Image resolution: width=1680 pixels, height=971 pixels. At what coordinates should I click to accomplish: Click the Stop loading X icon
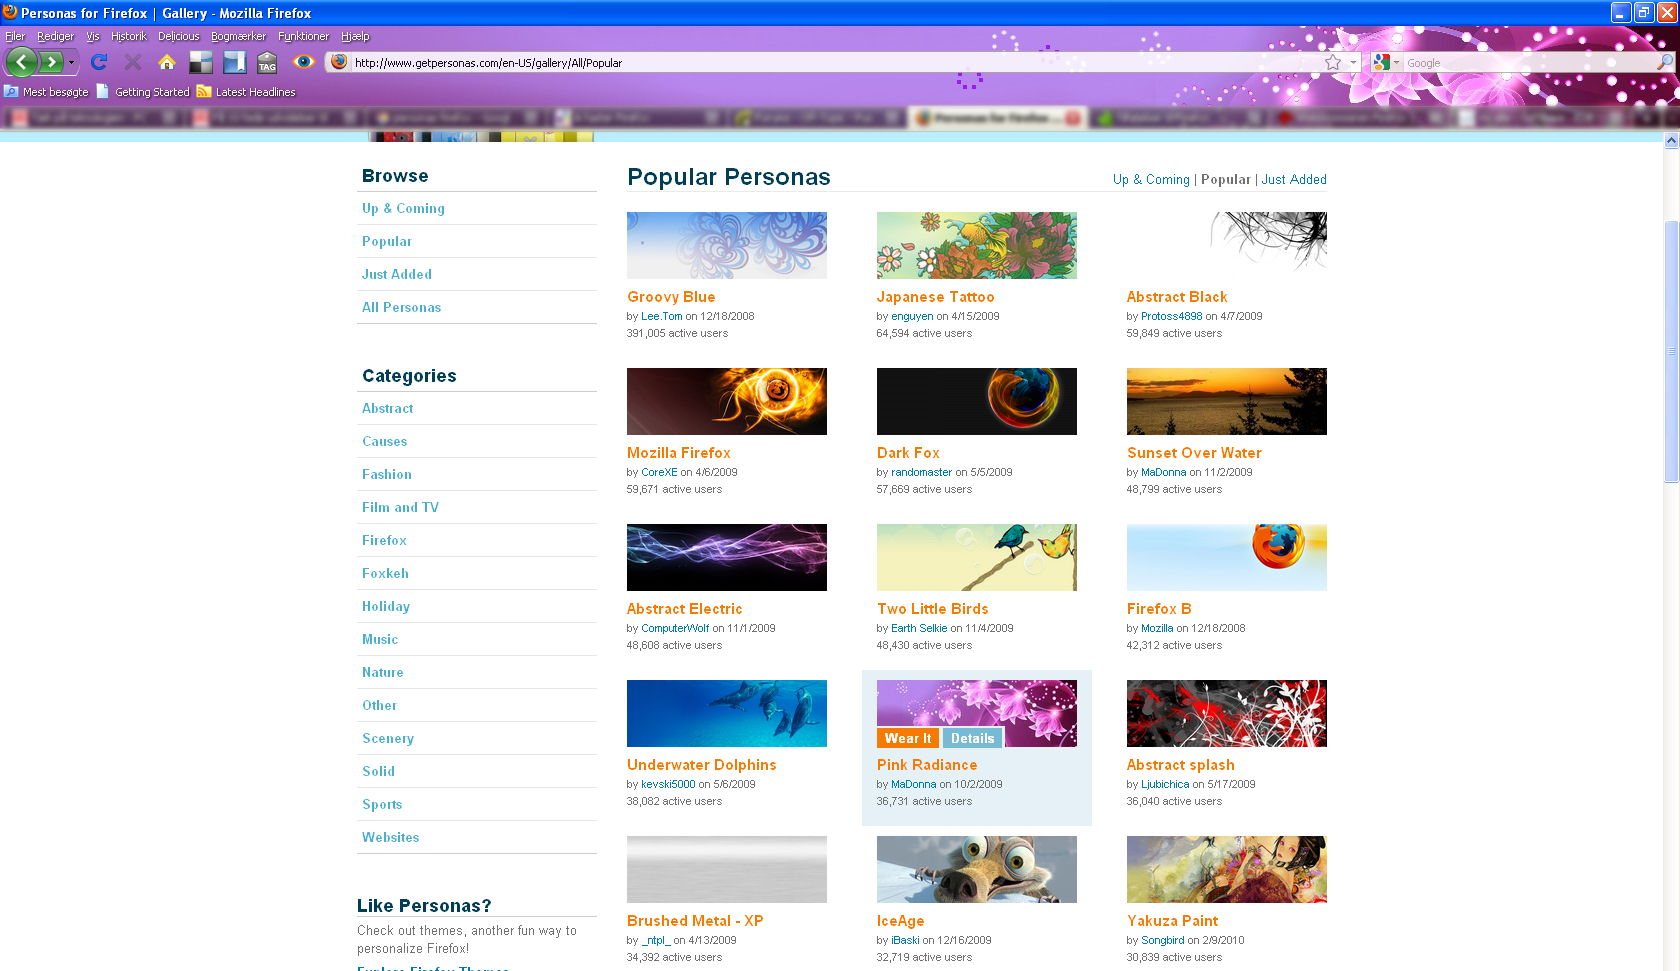pos(132,62)
